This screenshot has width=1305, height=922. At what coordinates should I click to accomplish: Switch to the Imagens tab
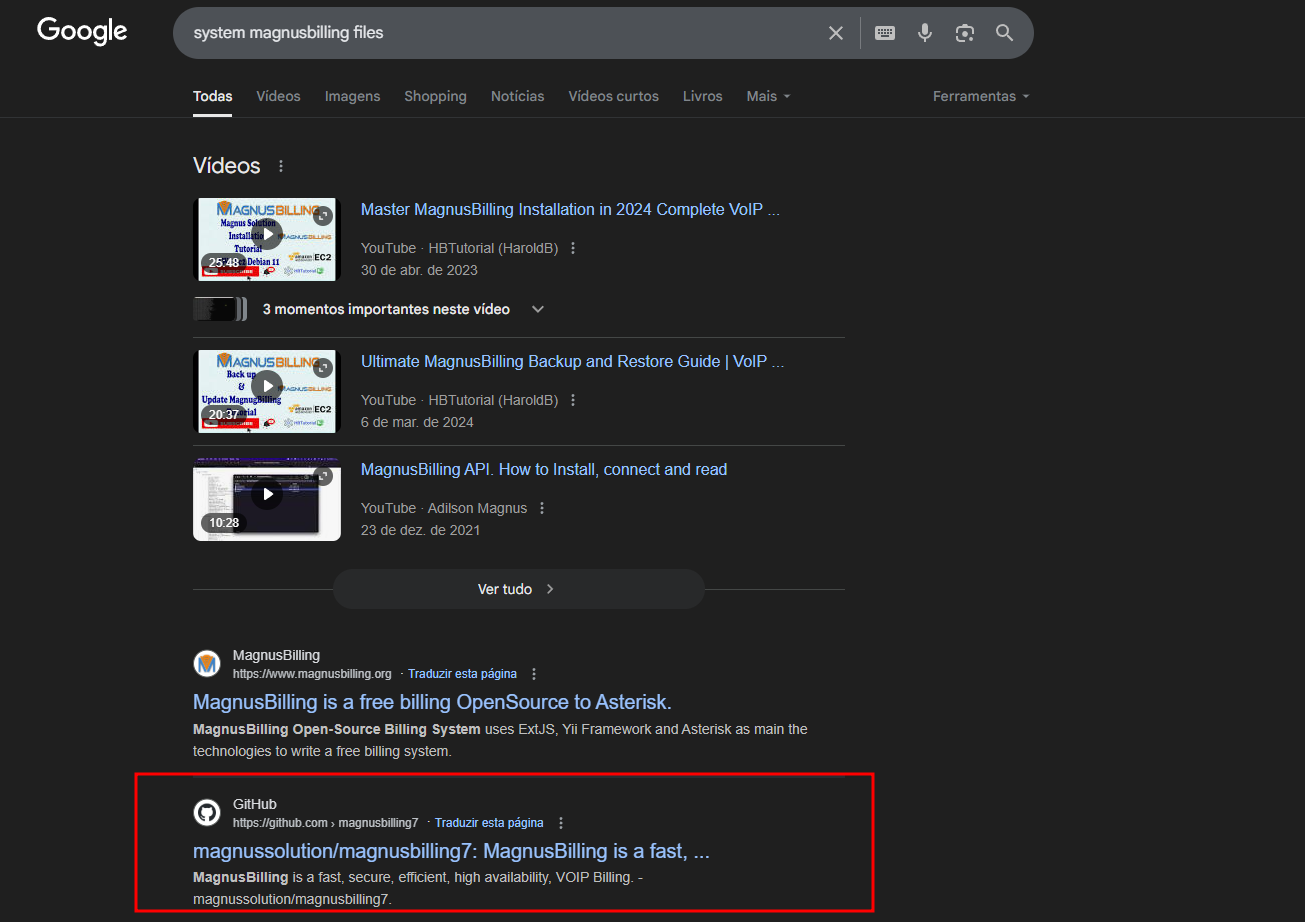352,96
